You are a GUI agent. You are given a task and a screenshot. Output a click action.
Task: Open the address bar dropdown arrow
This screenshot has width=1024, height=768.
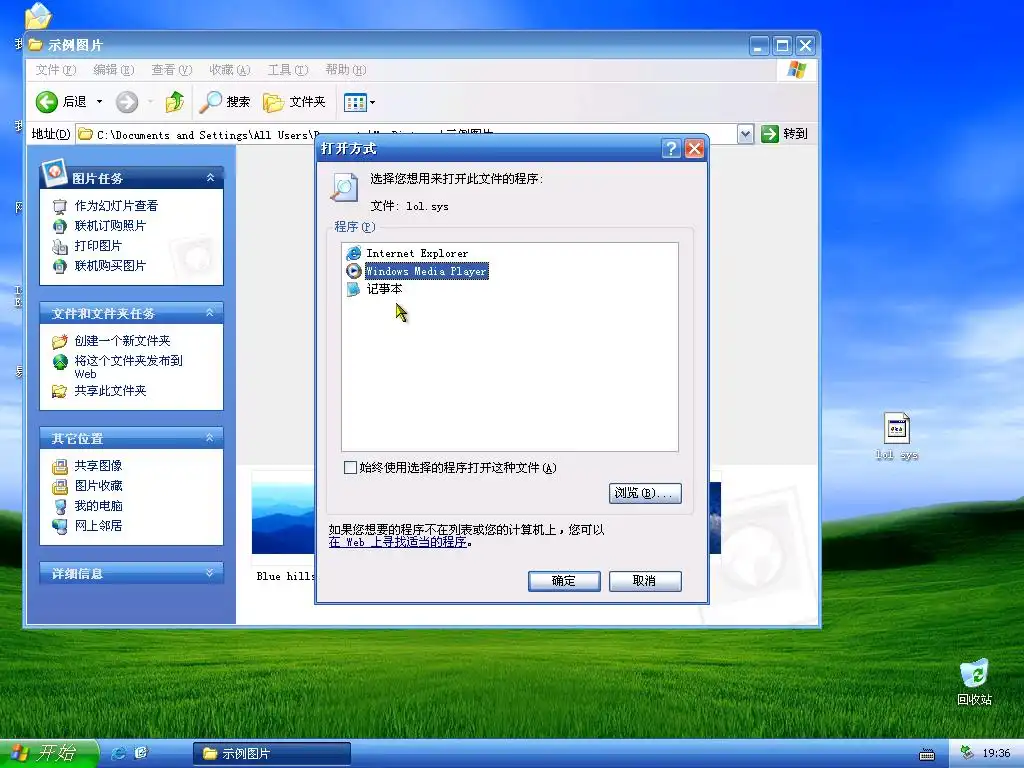click(745, 134)
